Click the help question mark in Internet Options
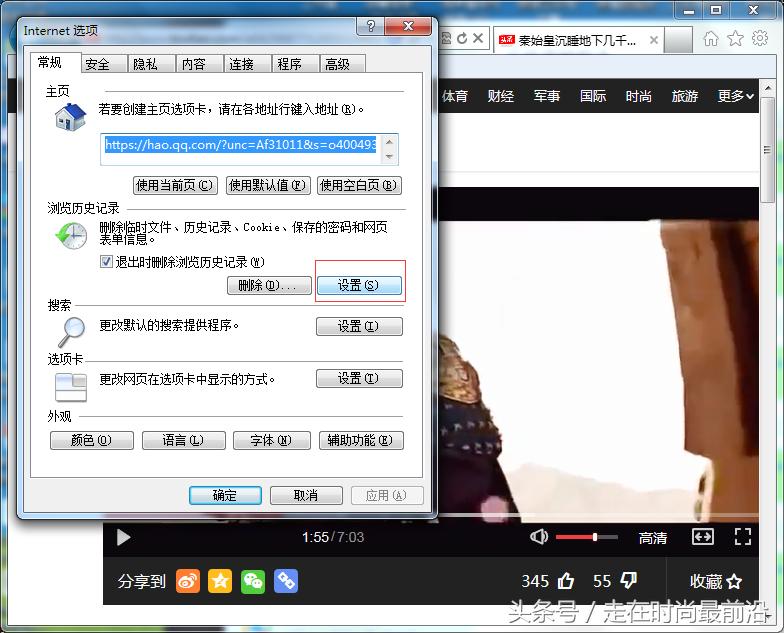This screenshot has width=784, height=633. (370, 26)
